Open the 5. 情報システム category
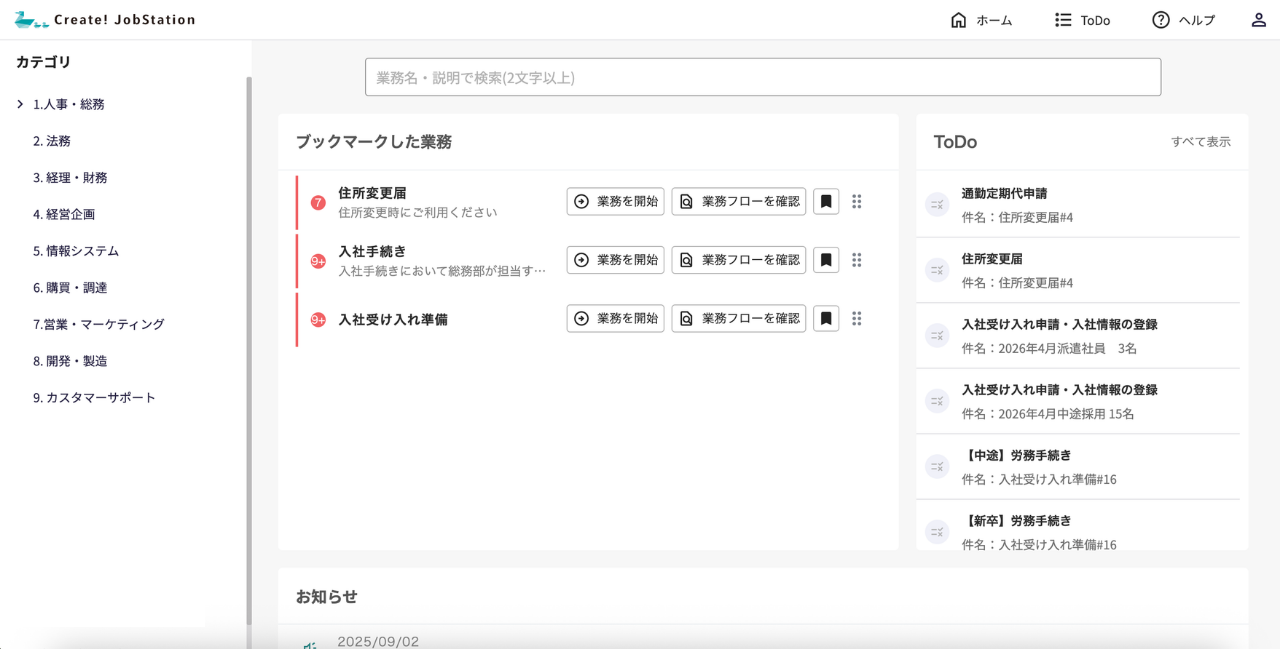The image size is (1280, 650). click(76, 251)
